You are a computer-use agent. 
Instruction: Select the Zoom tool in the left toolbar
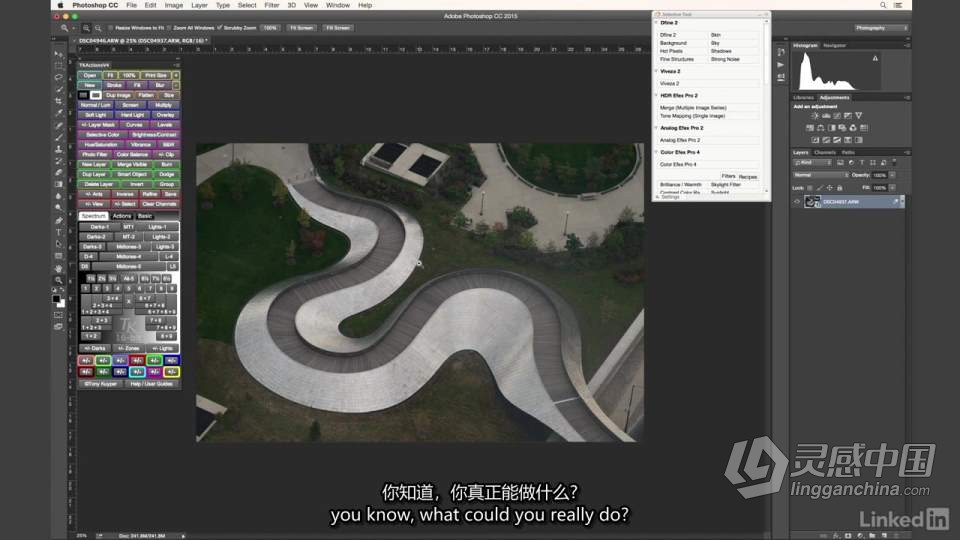pyautogui.click(x=59, y=280)
